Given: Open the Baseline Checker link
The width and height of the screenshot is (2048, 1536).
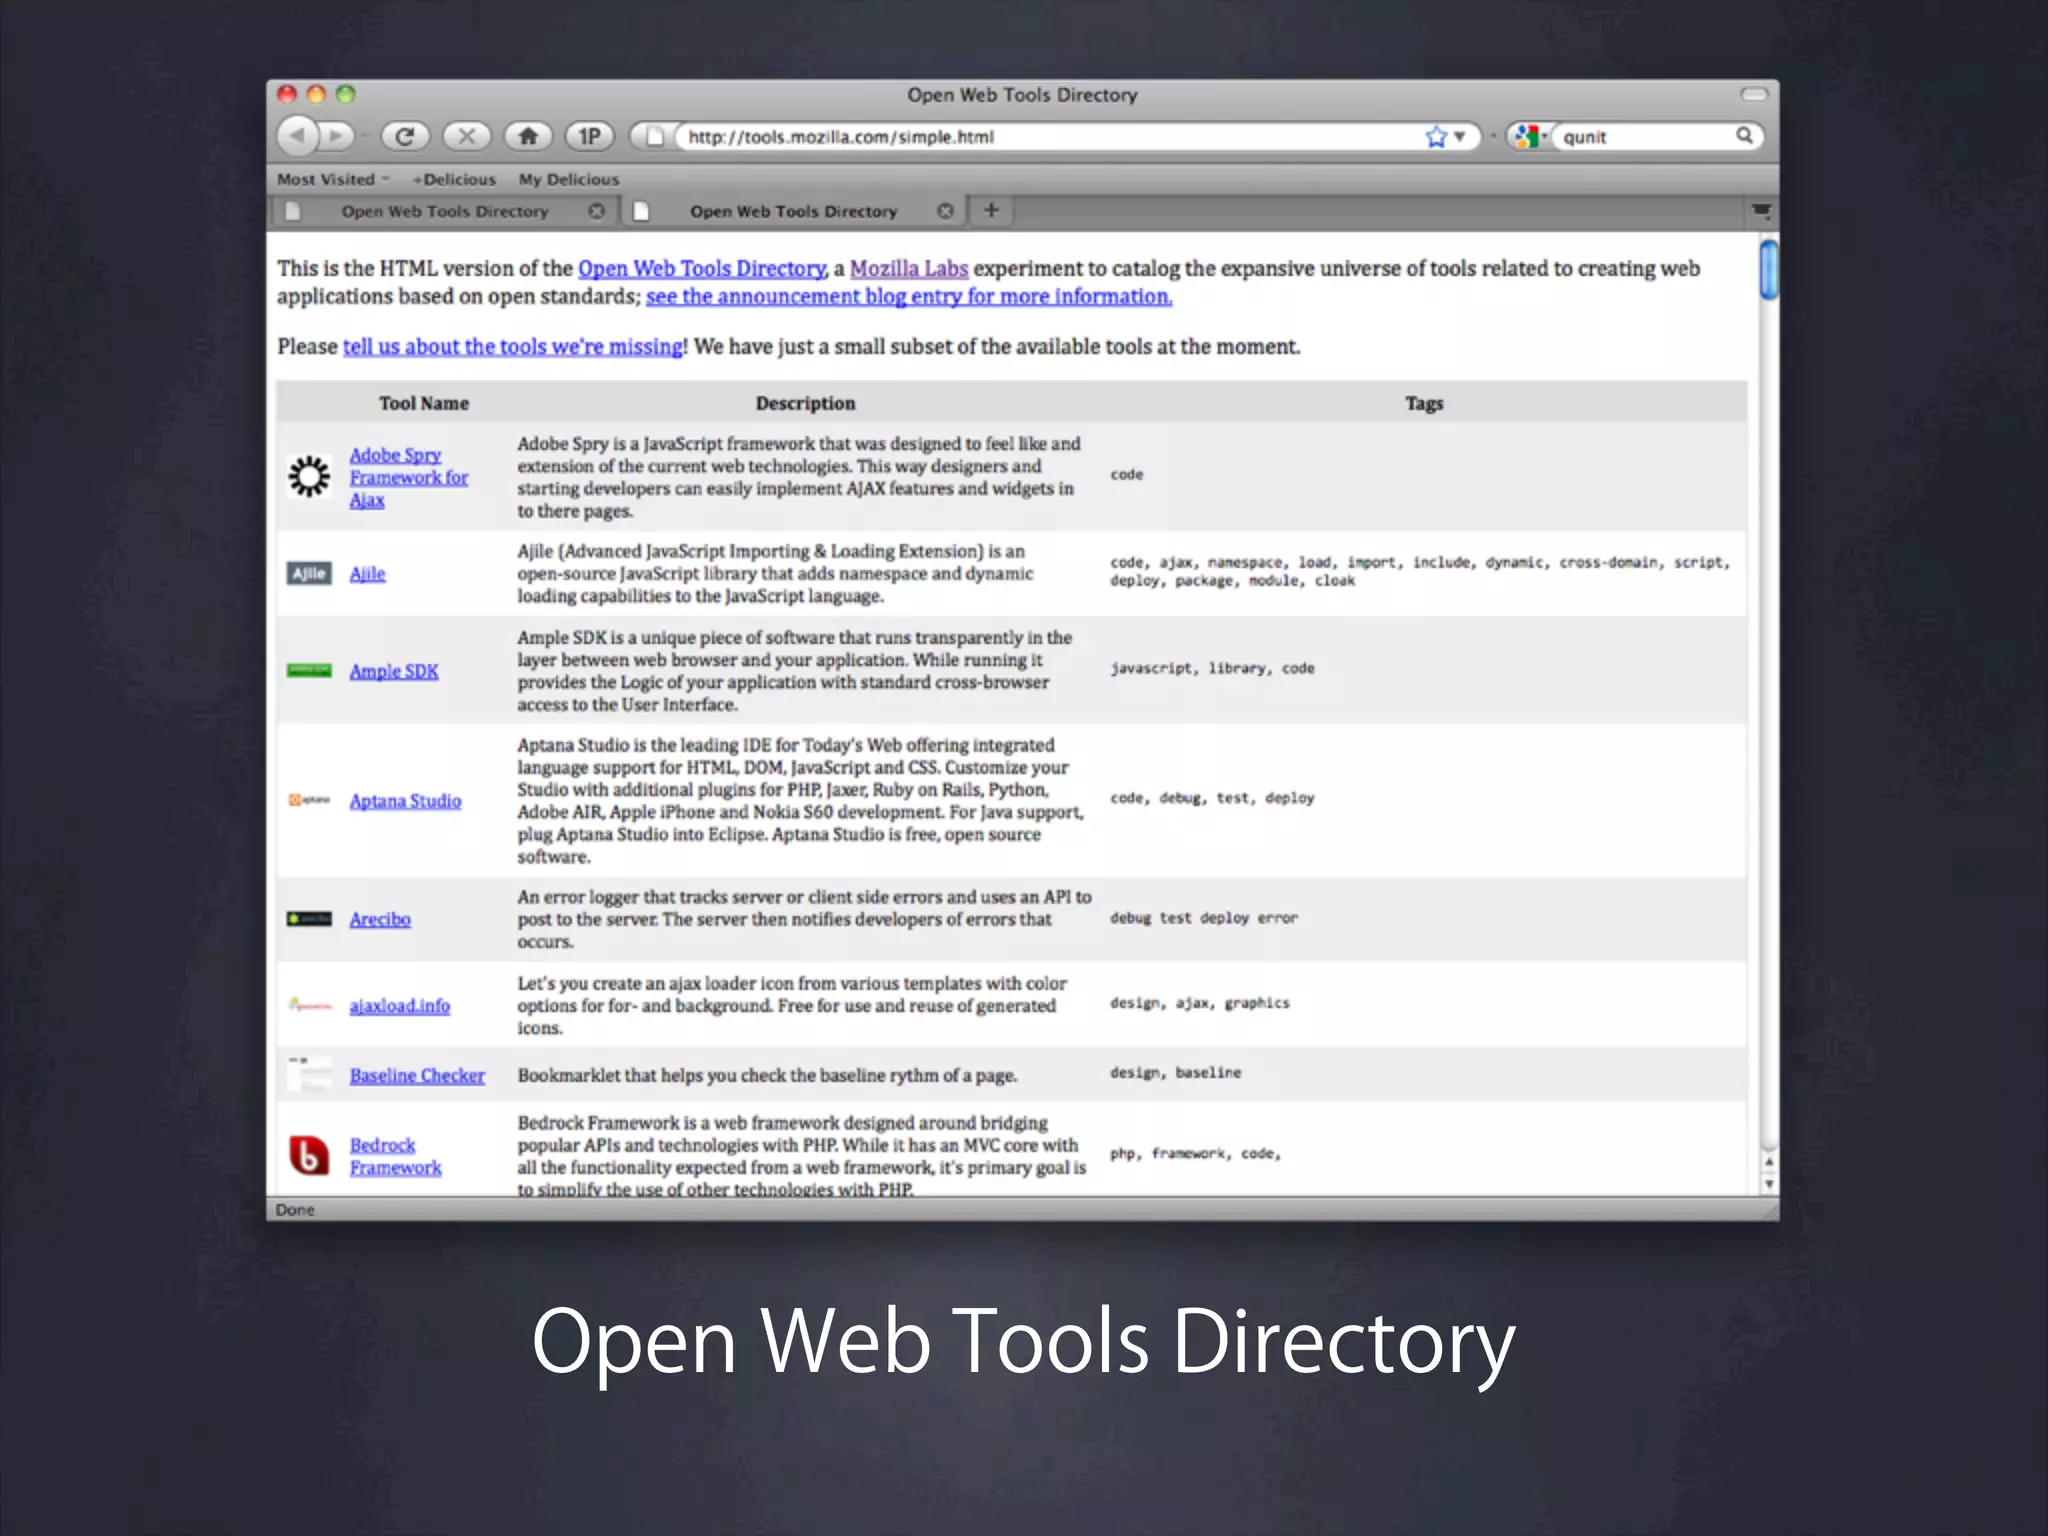Looking at the screenshot, I should point(417,1076).
